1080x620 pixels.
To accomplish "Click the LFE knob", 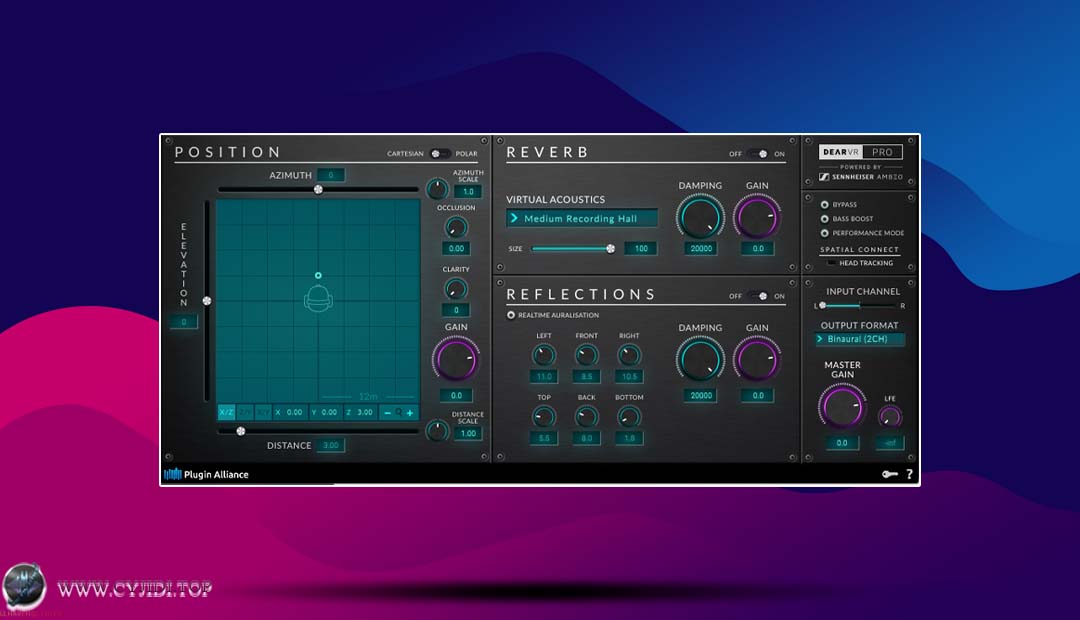I will coord(890,416).
